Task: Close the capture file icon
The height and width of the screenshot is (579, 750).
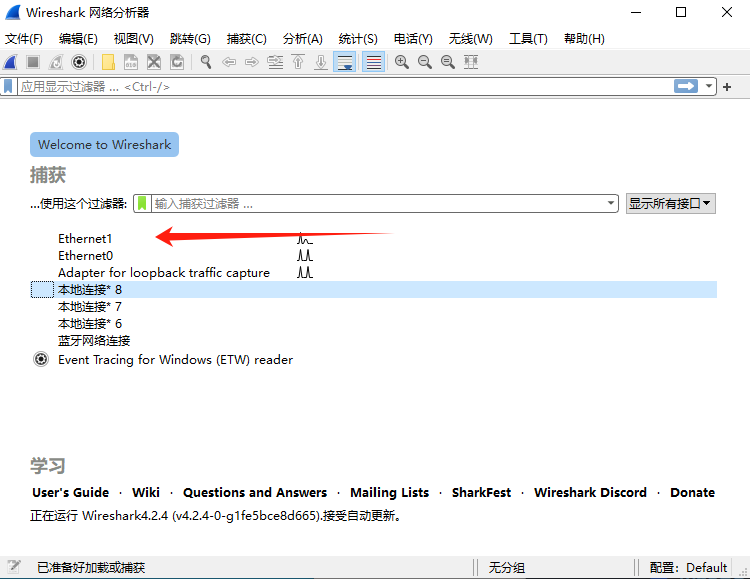Action: (x=154, y=62)
